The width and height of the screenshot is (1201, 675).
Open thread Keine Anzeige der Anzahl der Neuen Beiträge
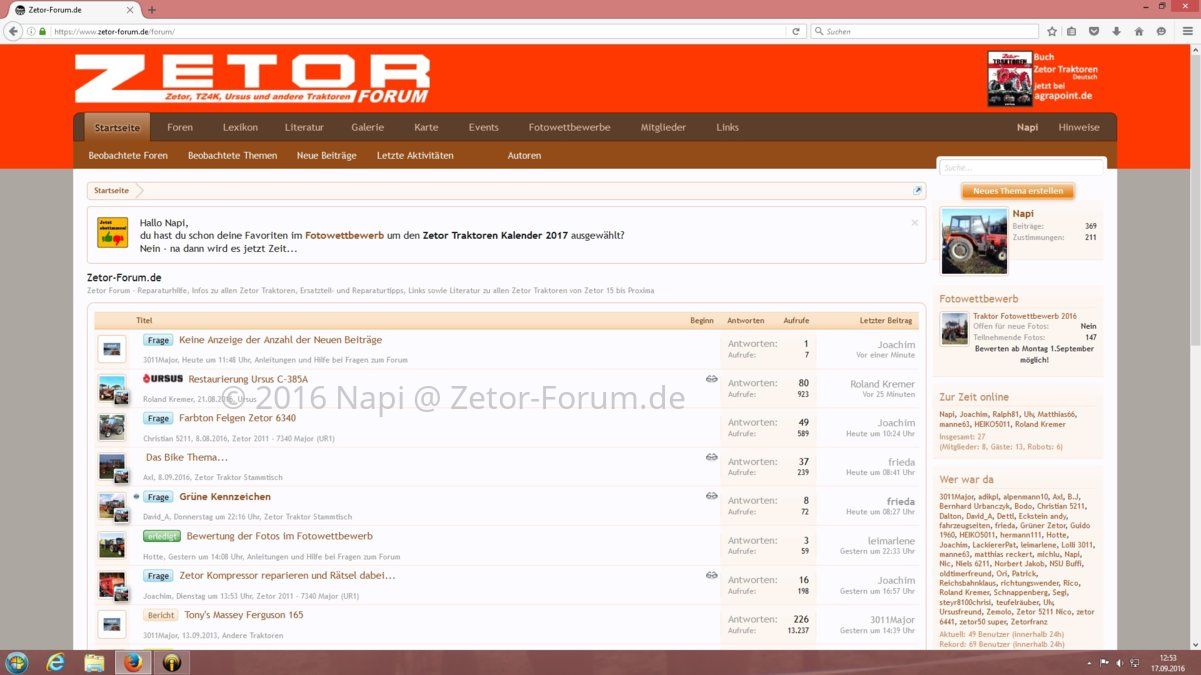click(x=280, y=340)
